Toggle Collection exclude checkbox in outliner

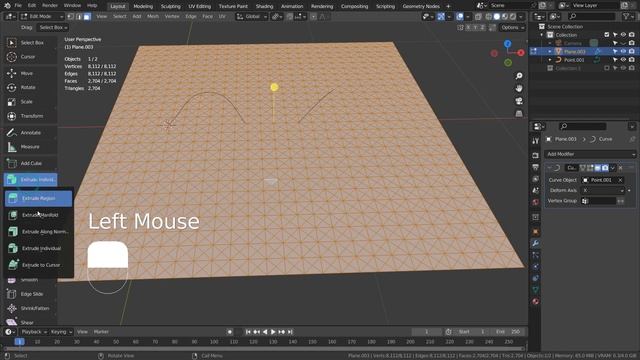click(x=607, y=35)
